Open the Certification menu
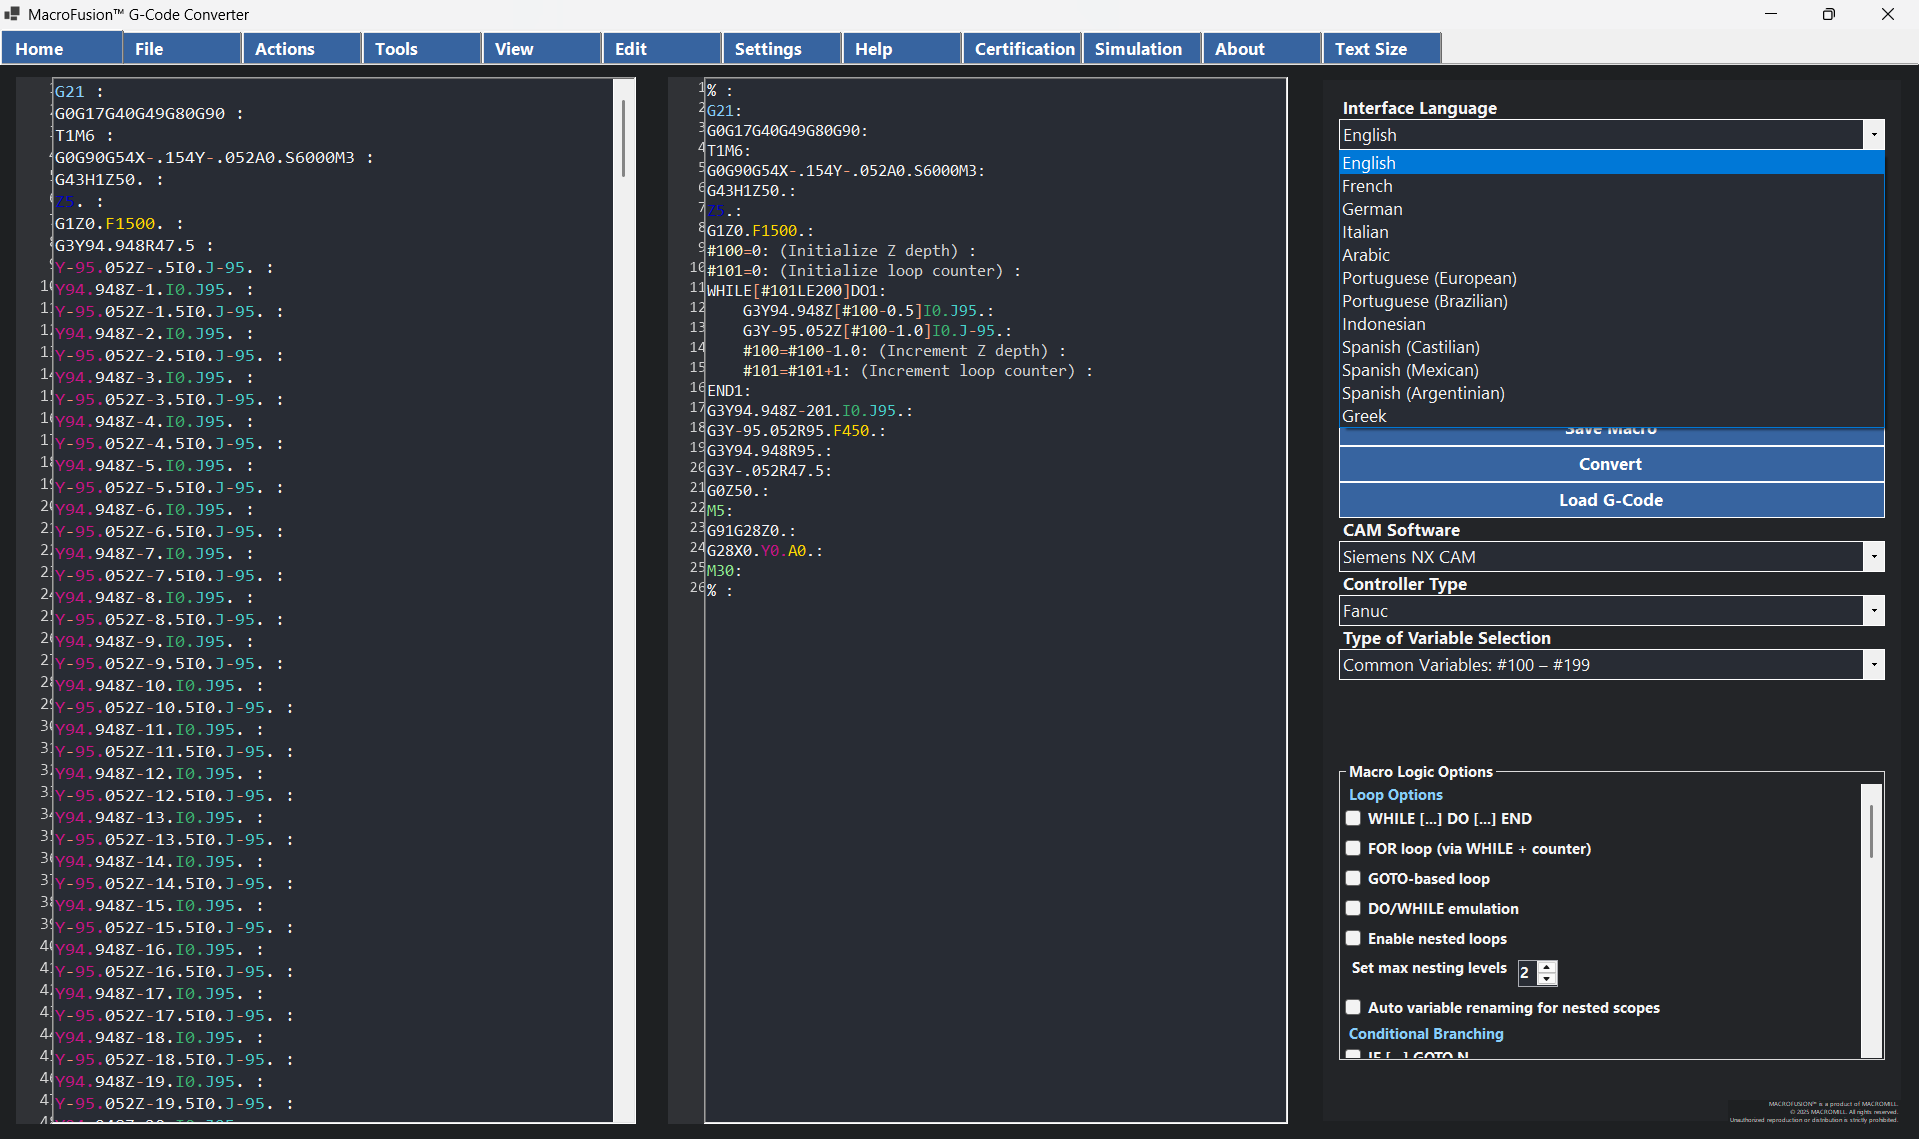 click(1024, 47)
